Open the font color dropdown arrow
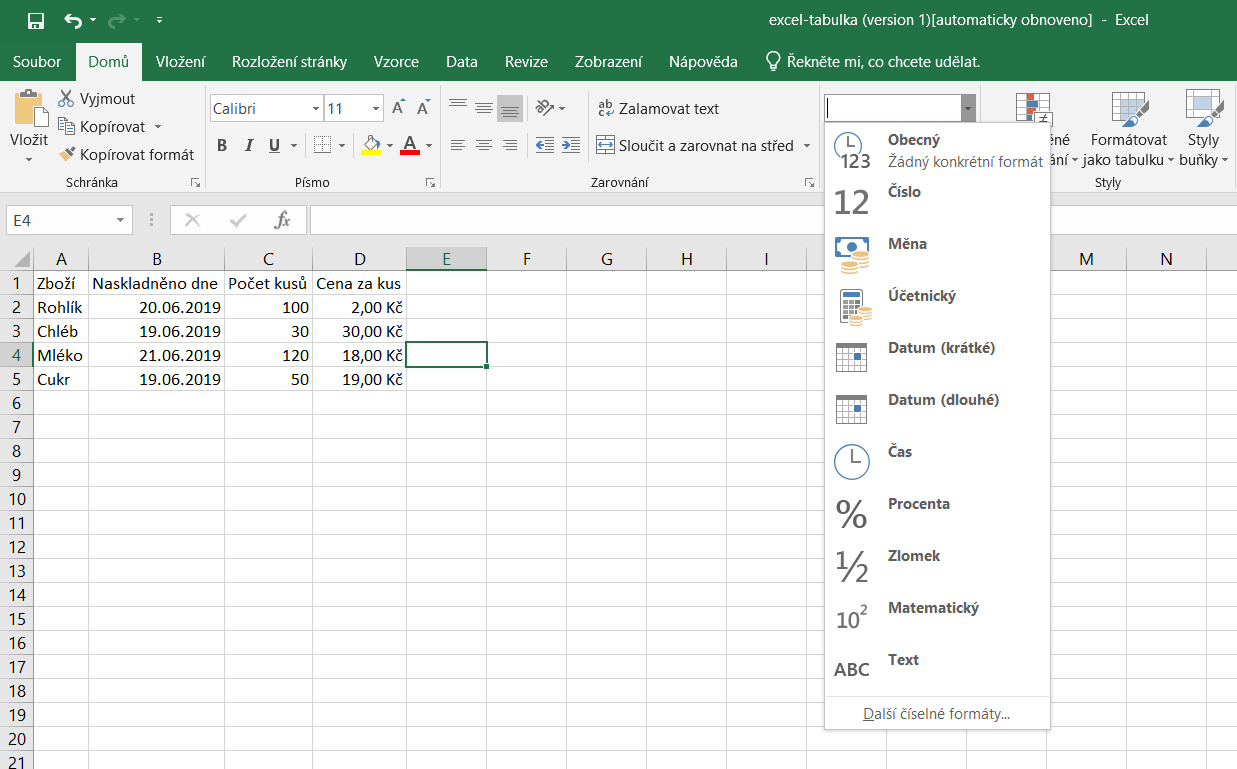1237x769 pixels. click(x=429, y=145)
